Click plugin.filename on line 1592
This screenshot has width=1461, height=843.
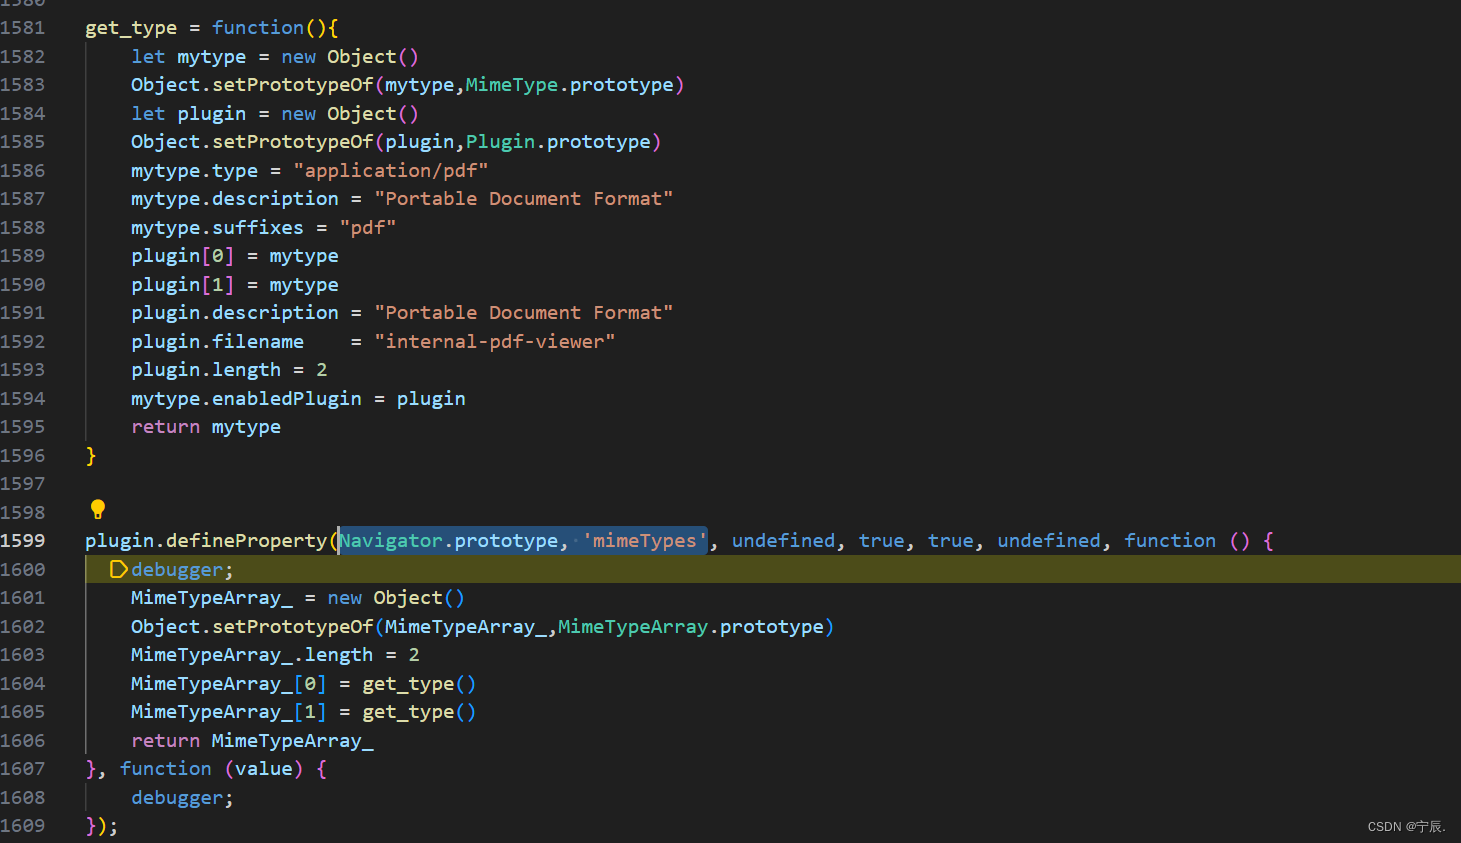[217, 342]
